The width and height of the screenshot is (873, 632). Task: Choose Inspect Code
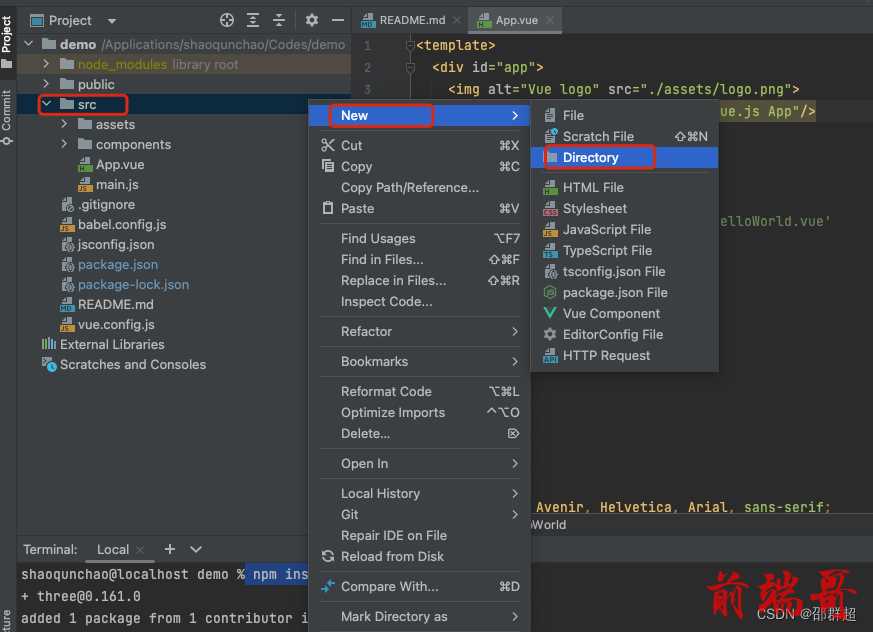point(419,302)
